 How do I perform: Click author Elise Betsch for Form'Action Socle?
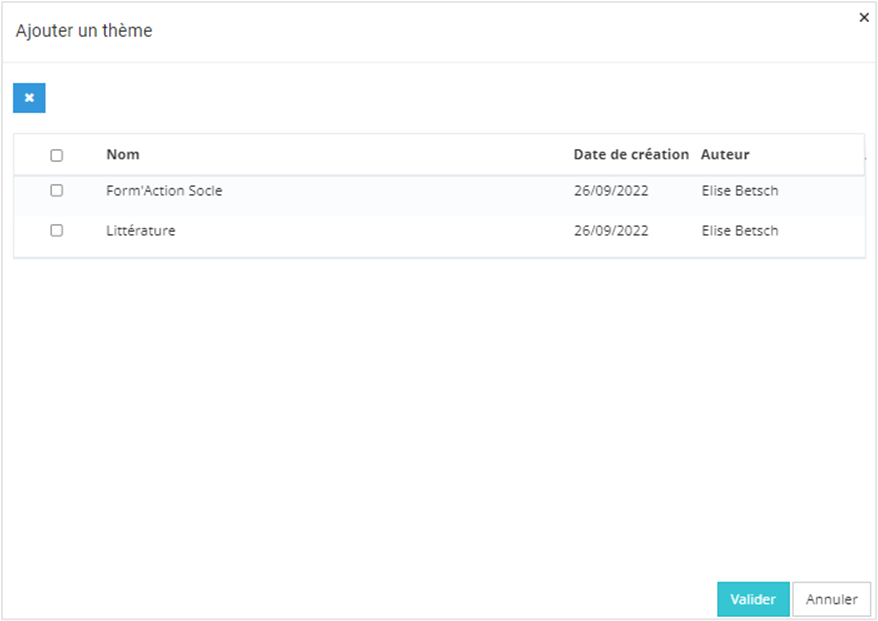pyautogui.click(x=740, y=190)
